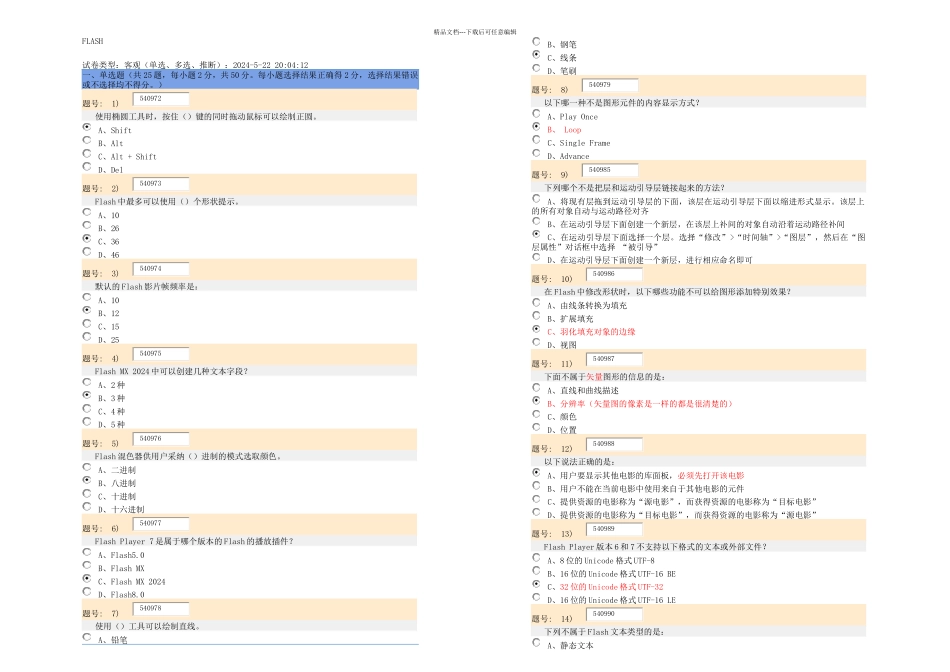The height and width of the screenshot is (672, 950).
Task: Select option B、26 for shape hints
Action: (x=87, y=225)
